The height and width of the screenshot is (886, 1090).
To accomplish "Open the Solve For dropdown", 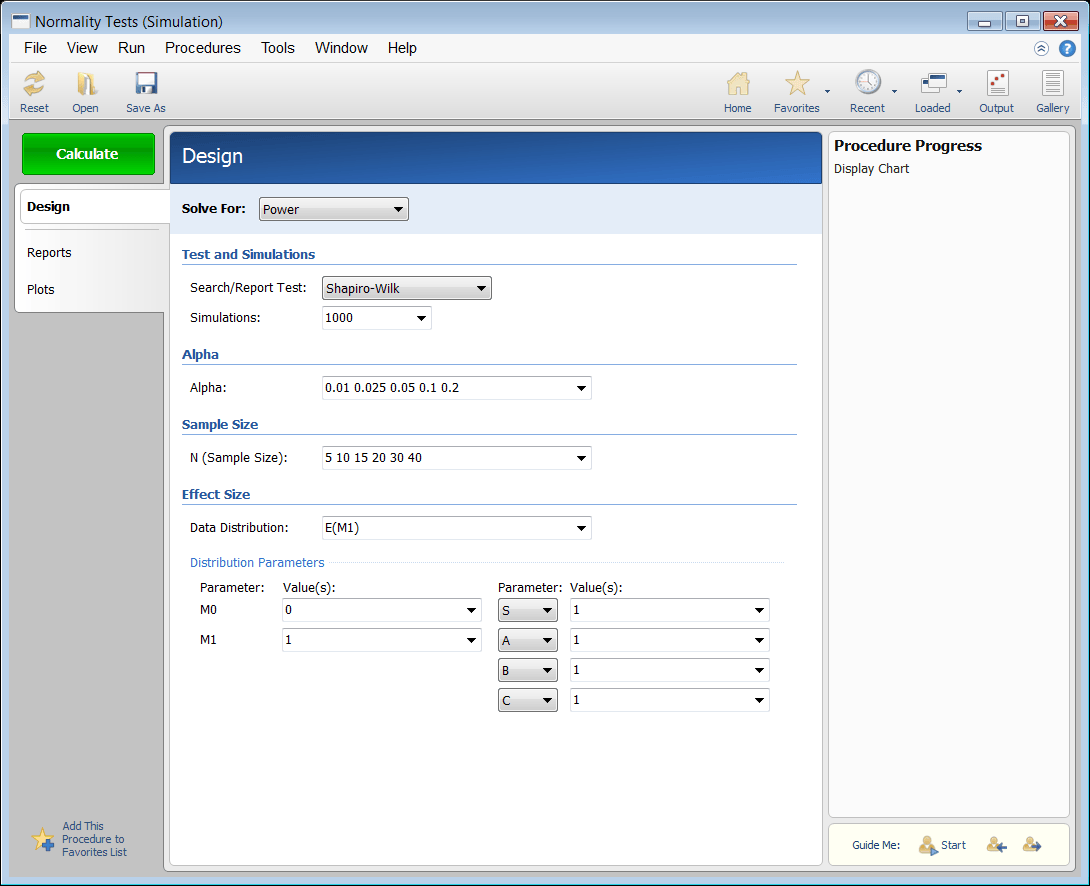I will (x=334, y=209).
